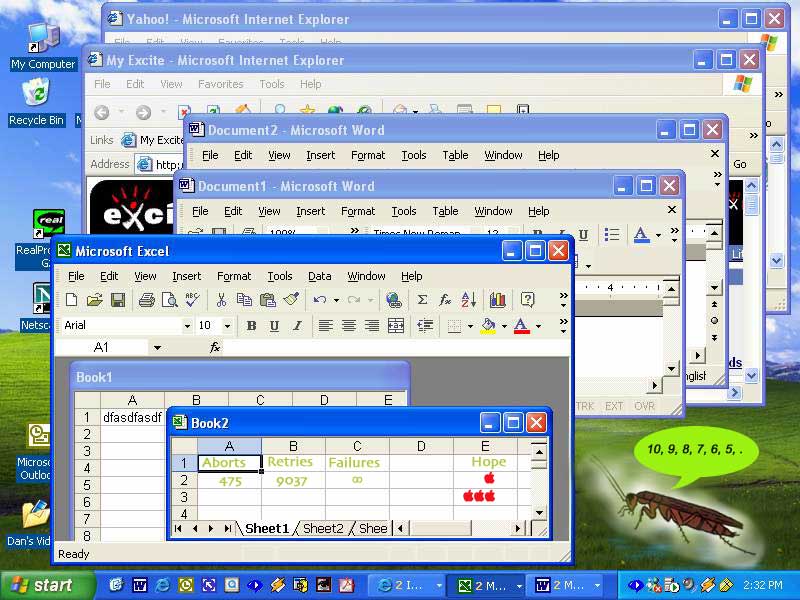Toggle Bold in Excel formatting toolbar

click(251, 326)
